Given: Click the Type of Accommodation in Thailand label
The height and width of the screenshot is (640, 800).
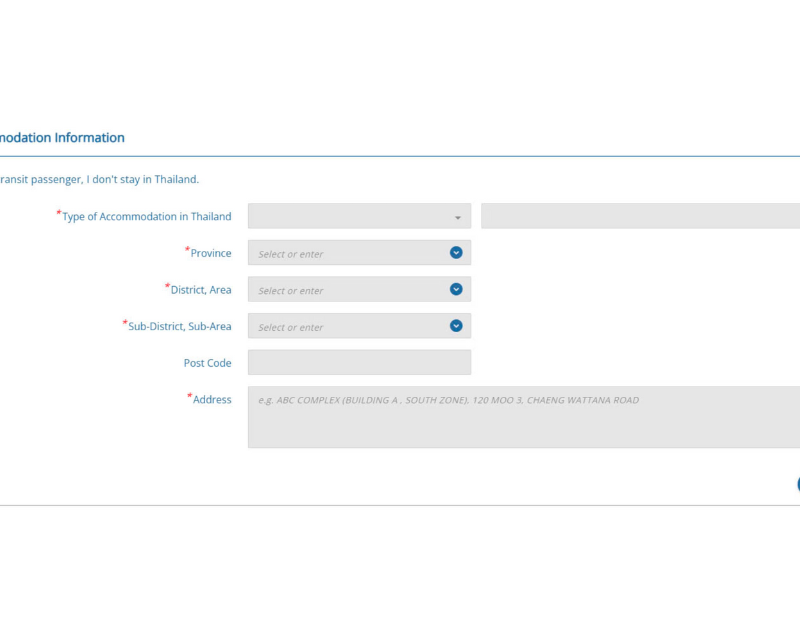Looking at the screenshot, I should (146, 217).
